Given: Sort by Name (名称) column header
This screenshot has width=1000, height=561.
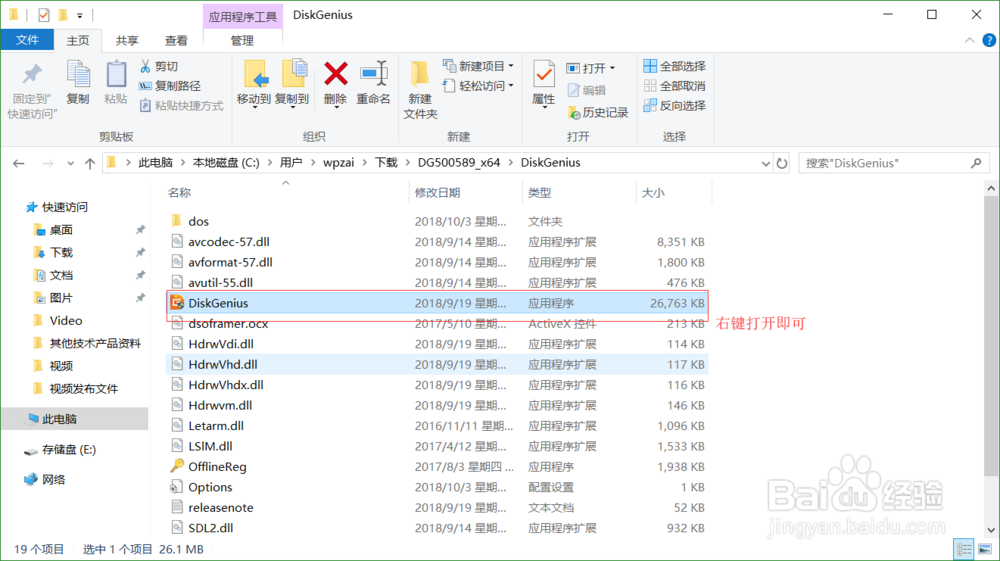Looking at the screenshot, I should pos(179,193).
